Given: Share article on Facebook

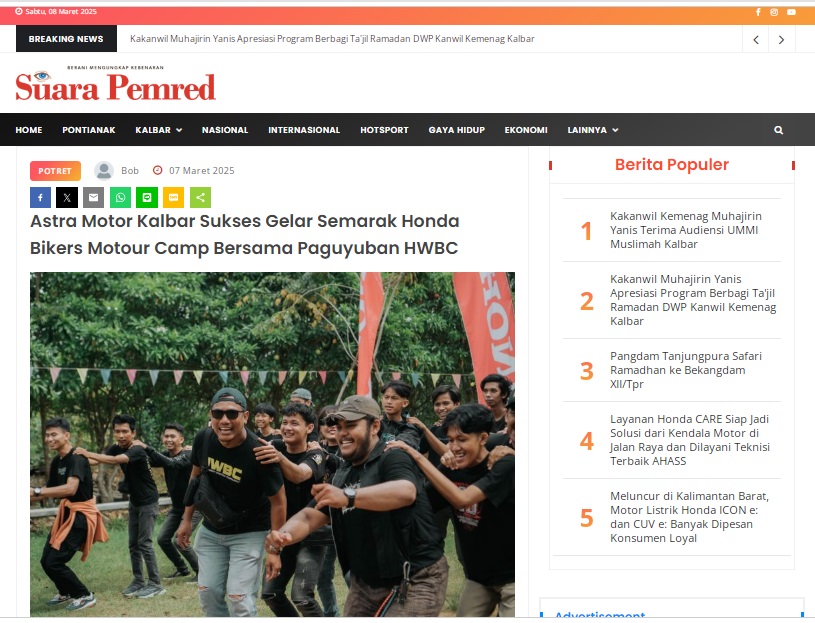Looking at the screenshot, I should pyautogui.click(x=41, y=197).
